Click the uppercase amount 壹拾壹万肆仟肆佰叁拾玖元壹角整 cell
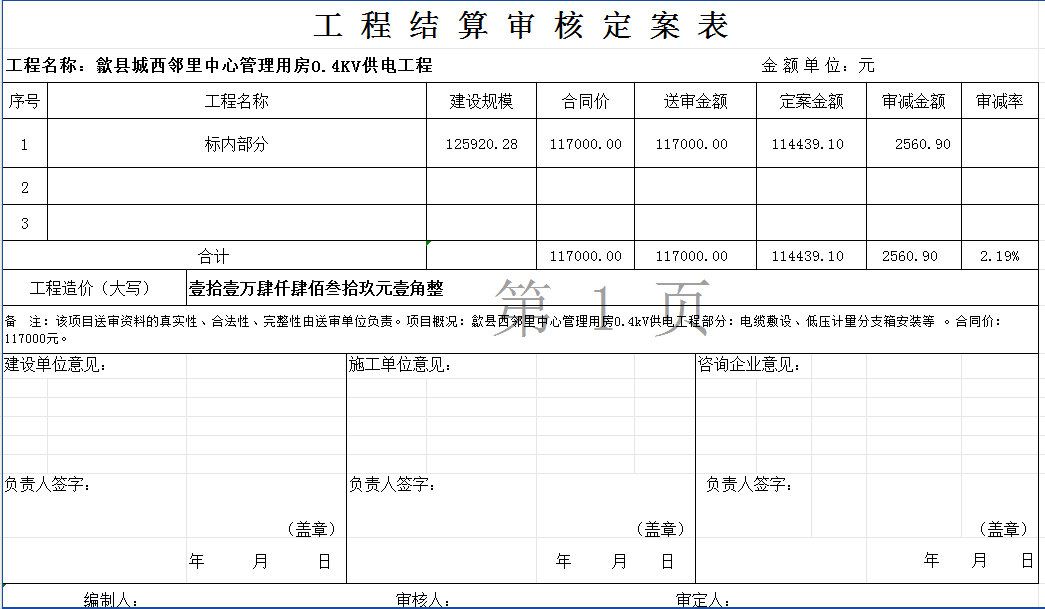The height and width of the screenshot is (609, 1045). pos(316,289)
